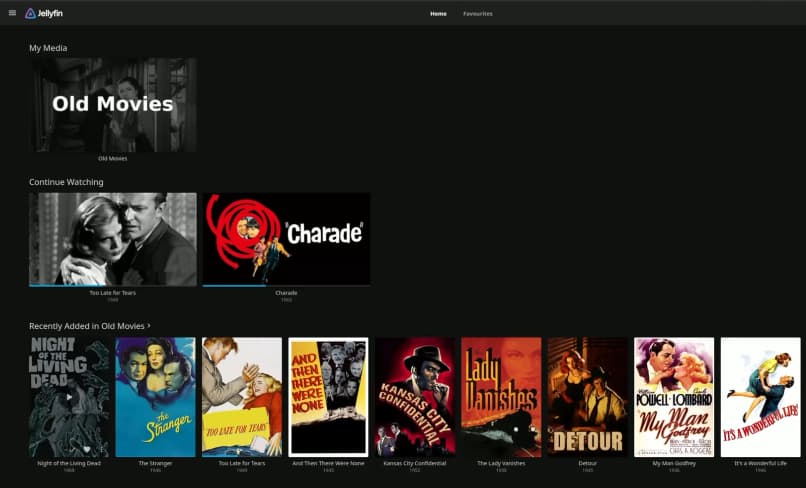Switch to the Home tab
This screenshot has height=488, width=806.
pyautogui.click(x=438, y=14)
